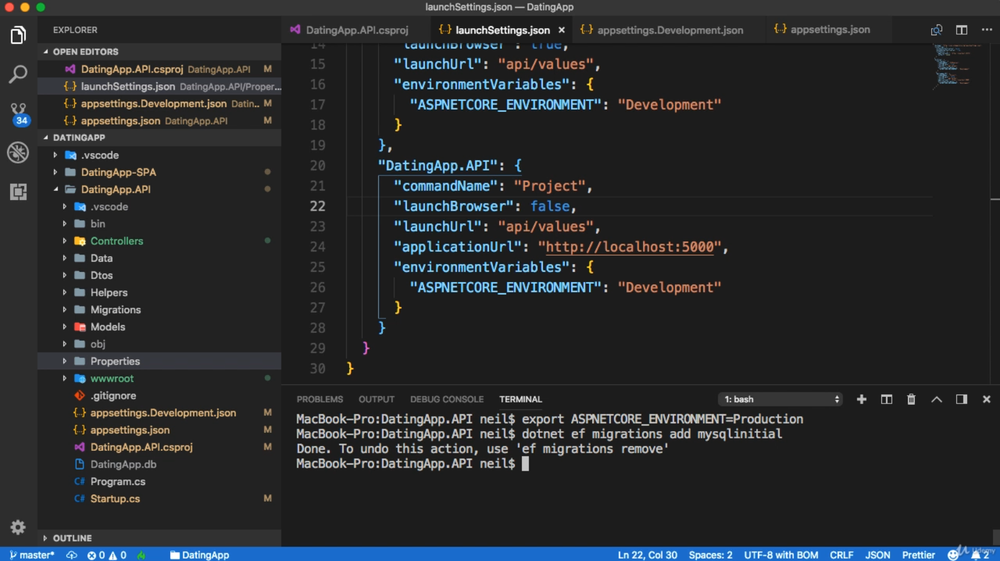Expand the OUTLINE section
Image resolution: width=1000 pixels, height=561 pixels.
tap(72, 538)
